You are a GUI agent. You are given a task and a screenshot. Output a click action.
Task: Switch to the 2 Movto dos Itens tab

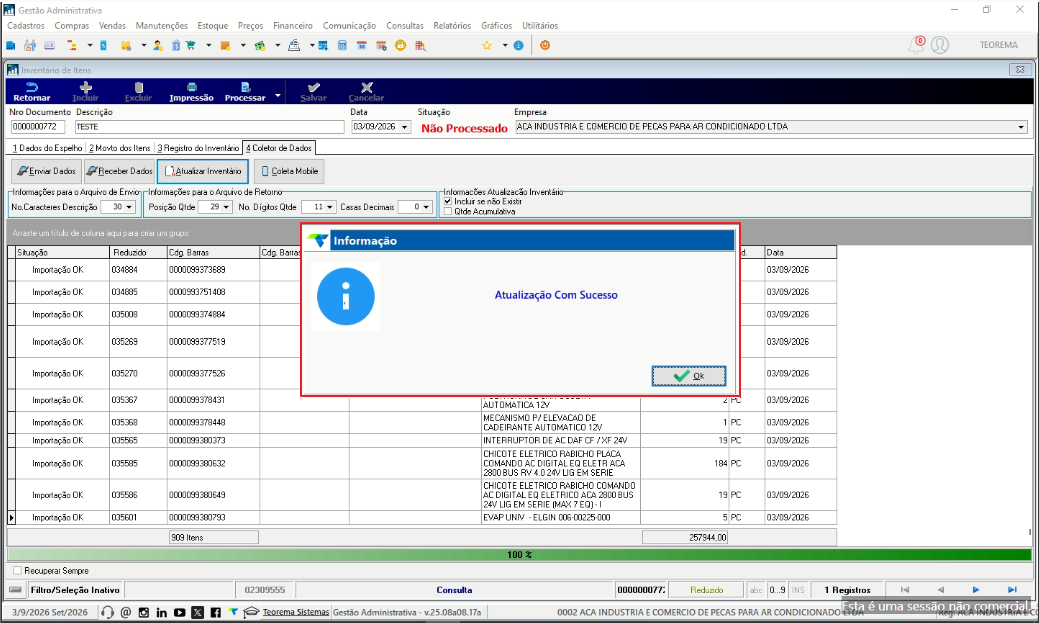point(119,148)
